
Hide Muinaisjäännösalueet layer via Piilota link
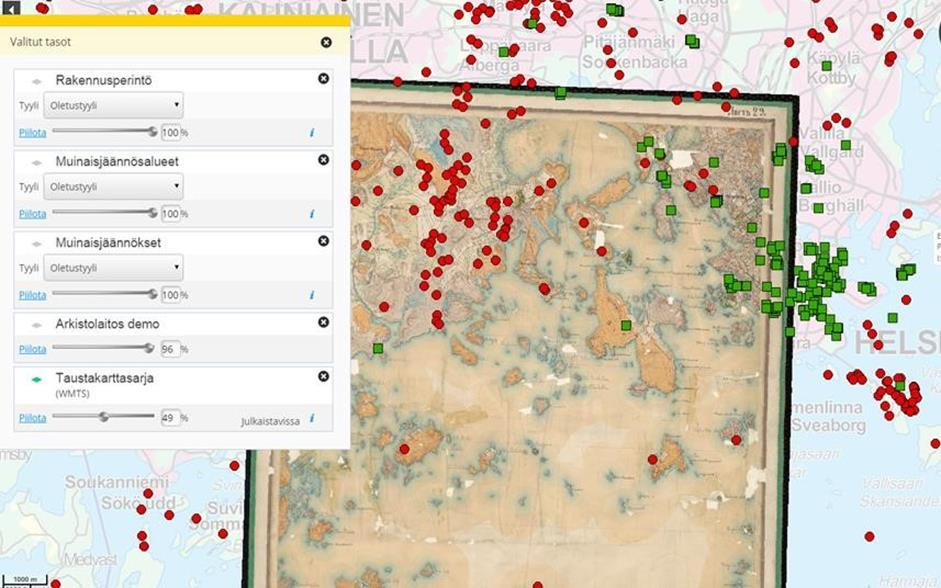[x=32, y=214]
